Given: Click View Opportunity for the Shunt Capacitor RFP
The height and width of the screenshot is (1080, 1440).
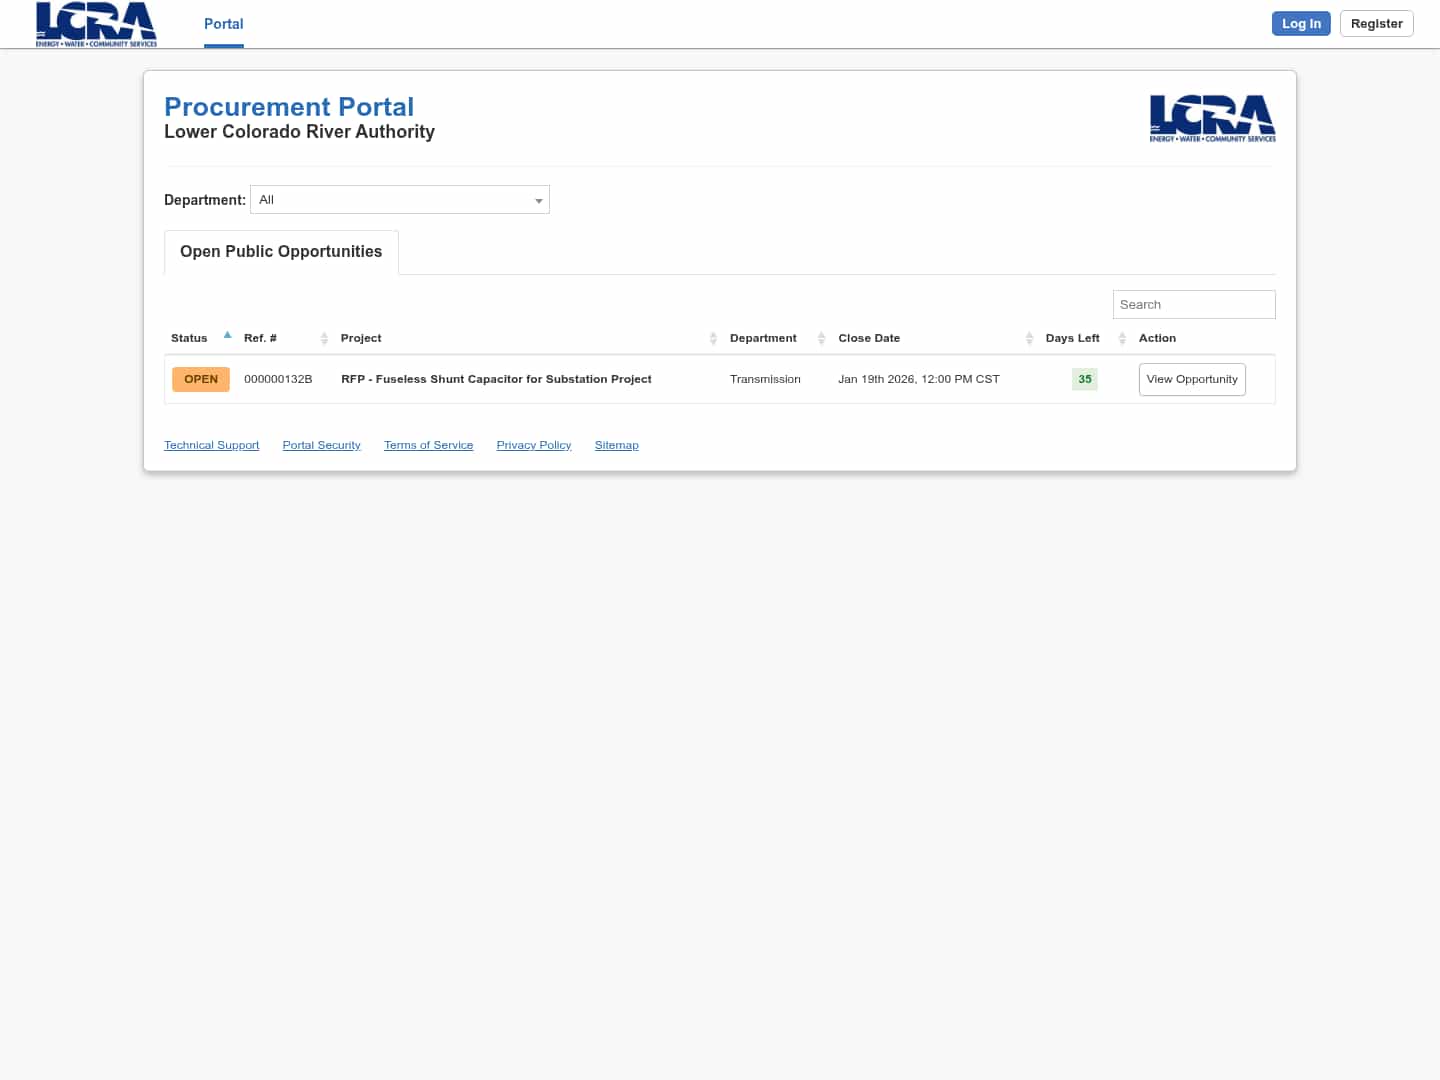Looking at the screenshot, I should click(x=1192, y=379).
